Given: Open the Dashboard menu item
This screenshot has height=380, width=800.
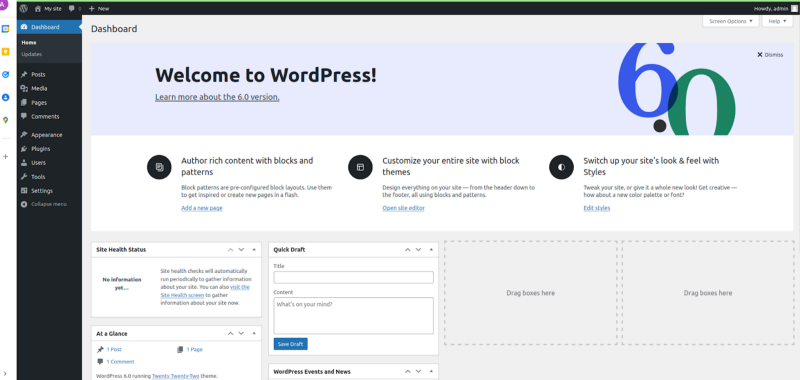Looking at the screenshot, I should click(49, 27).
